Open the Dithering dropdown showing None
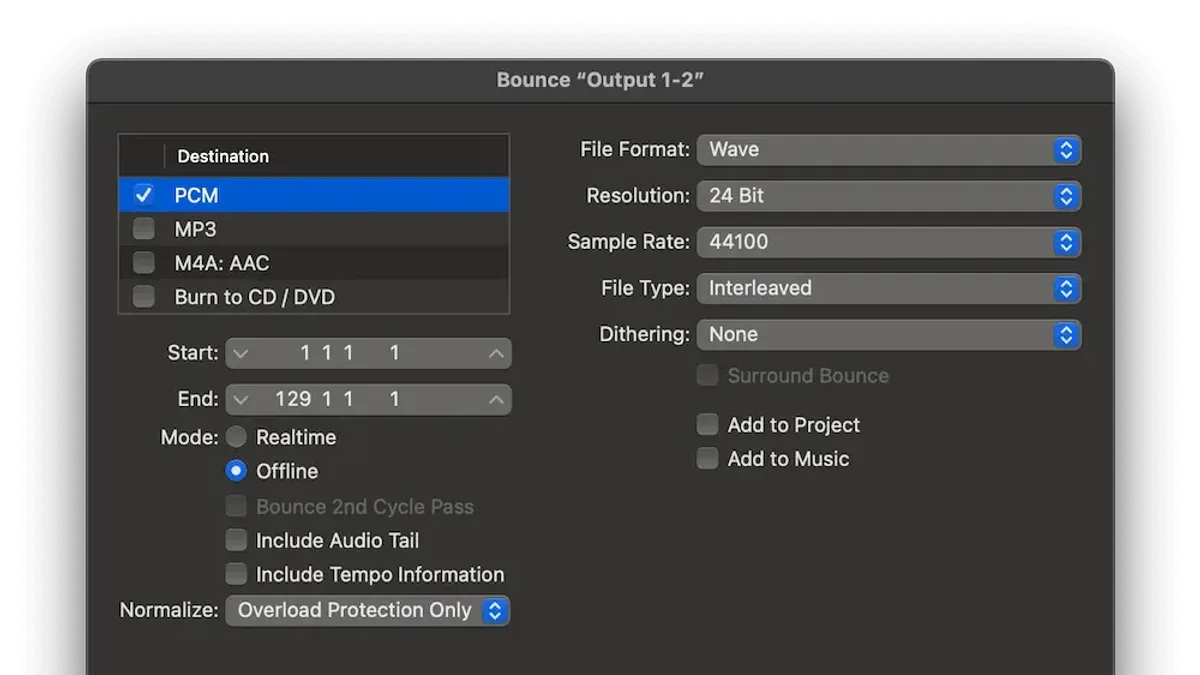 [889, 334]
